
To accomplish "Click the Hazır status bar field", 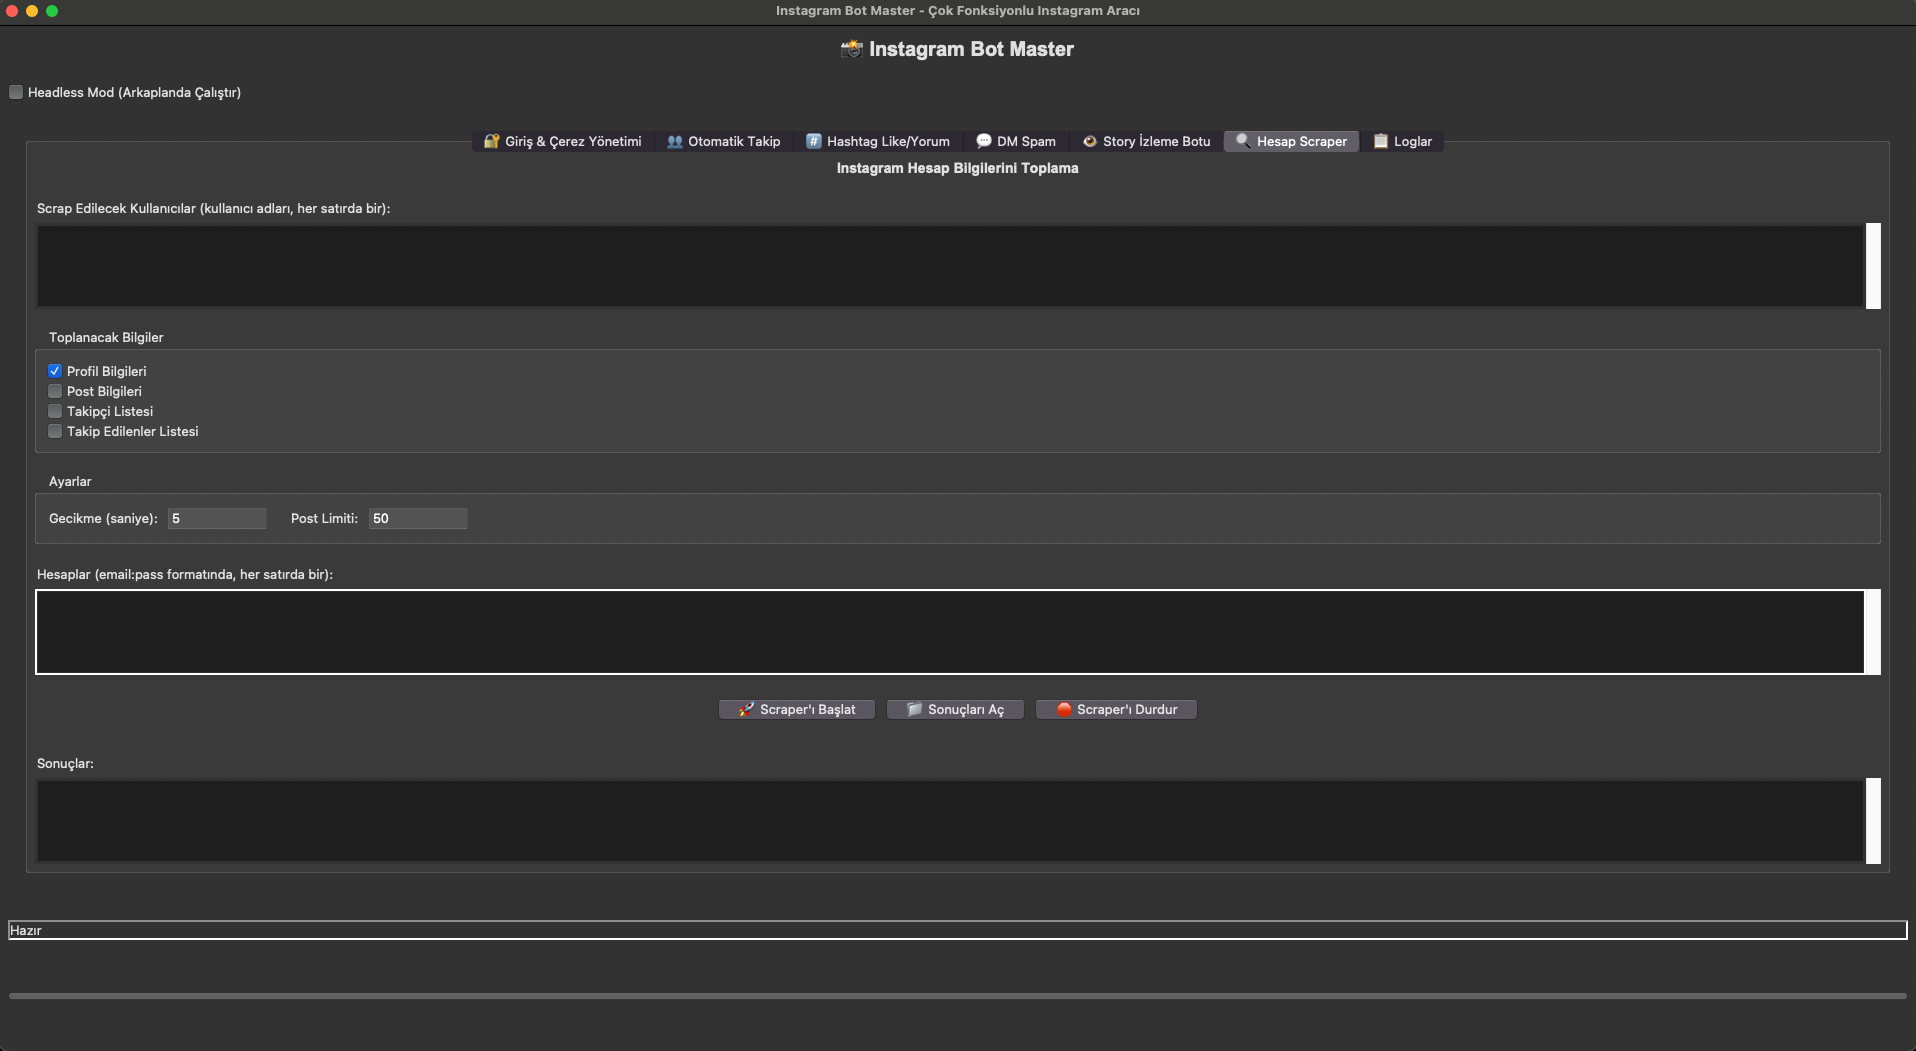I will coord(957,930).
